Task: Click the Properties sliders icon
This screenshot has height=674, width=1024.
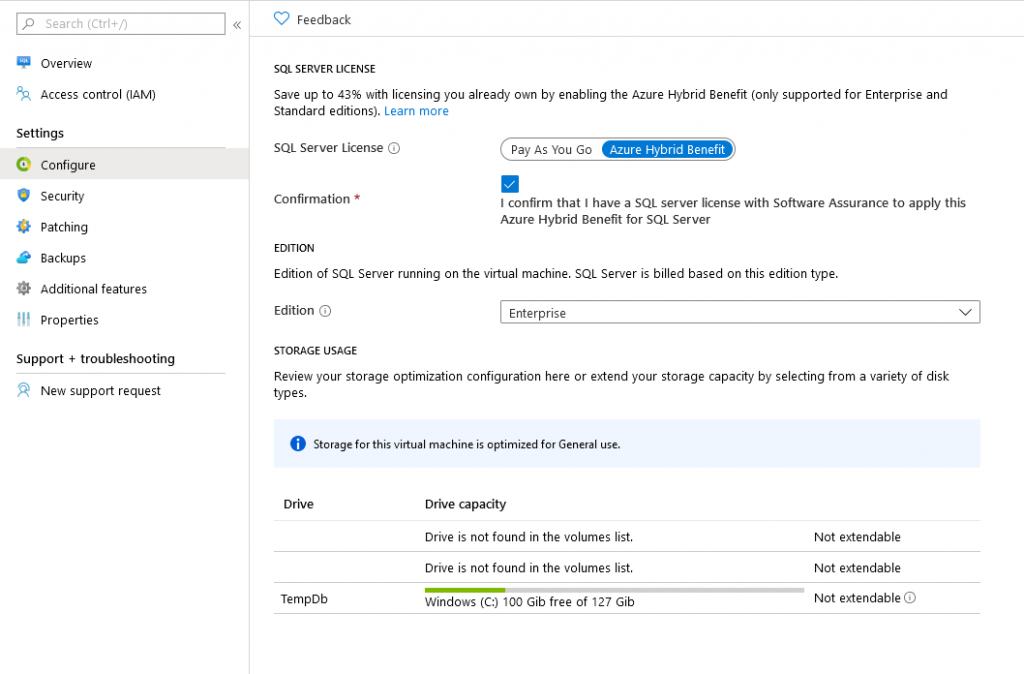Action: tap(24, 319)
